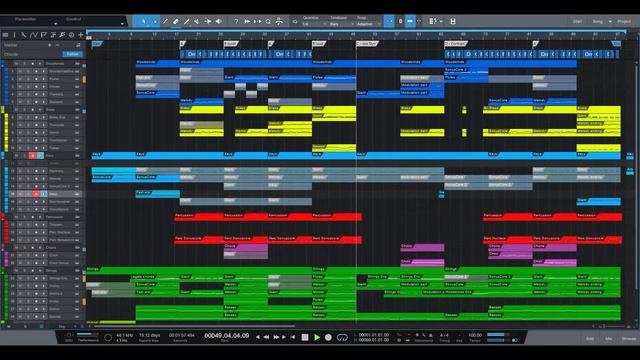The image size is (640, 360).
Task: Click the circular icon before the strip-silence icon
Action: tap(268, 21)
